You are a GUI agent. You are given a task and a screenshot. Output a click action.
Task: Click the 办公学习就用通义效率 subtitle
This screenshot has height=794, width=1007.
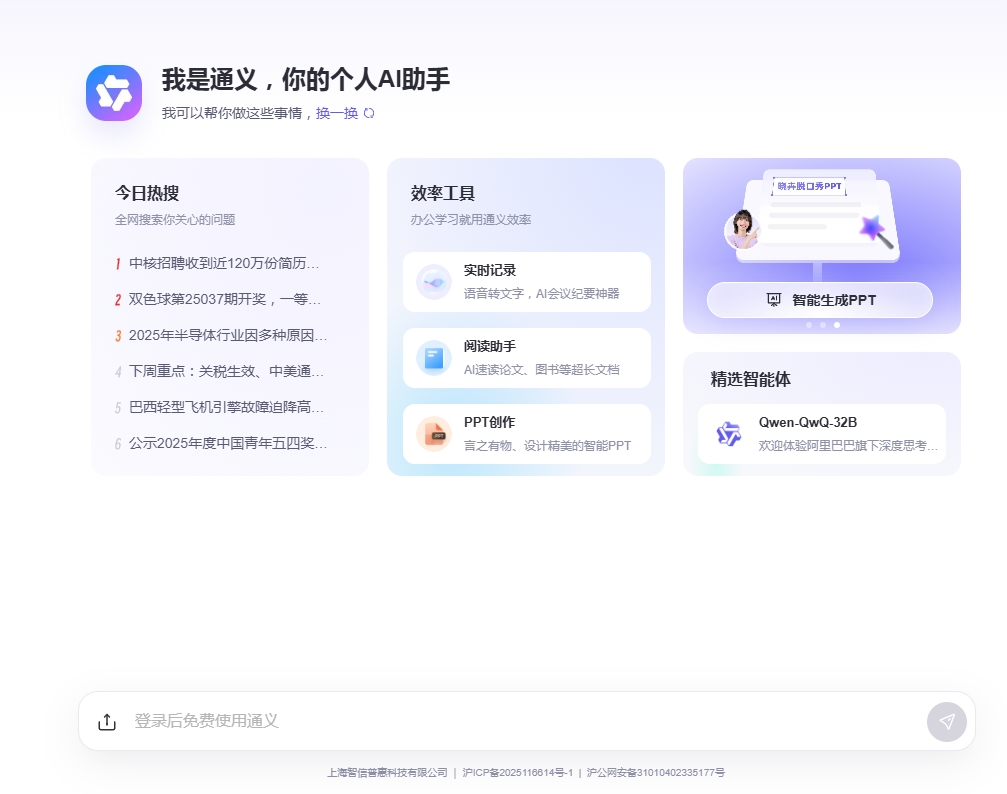[471, 220]
